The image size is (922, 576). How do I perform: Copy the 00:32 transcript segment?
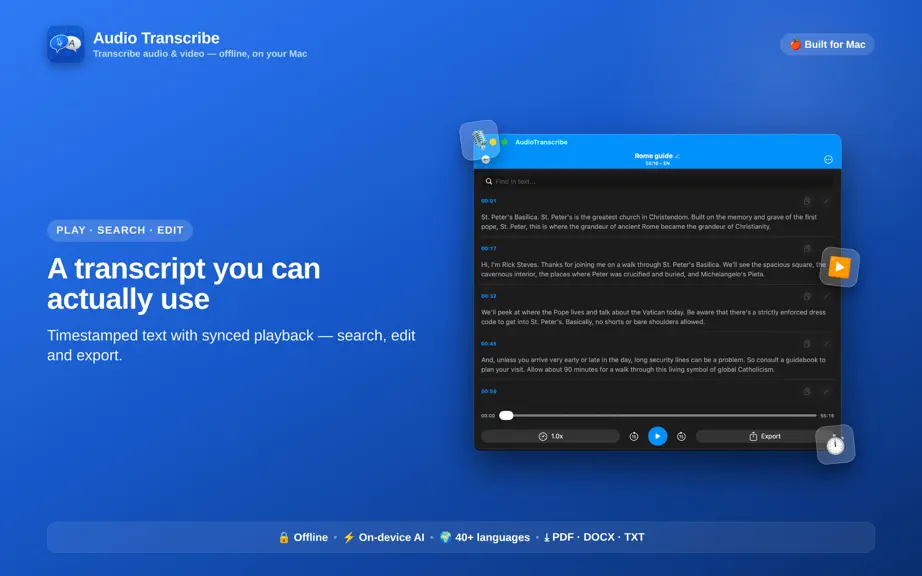807,296
